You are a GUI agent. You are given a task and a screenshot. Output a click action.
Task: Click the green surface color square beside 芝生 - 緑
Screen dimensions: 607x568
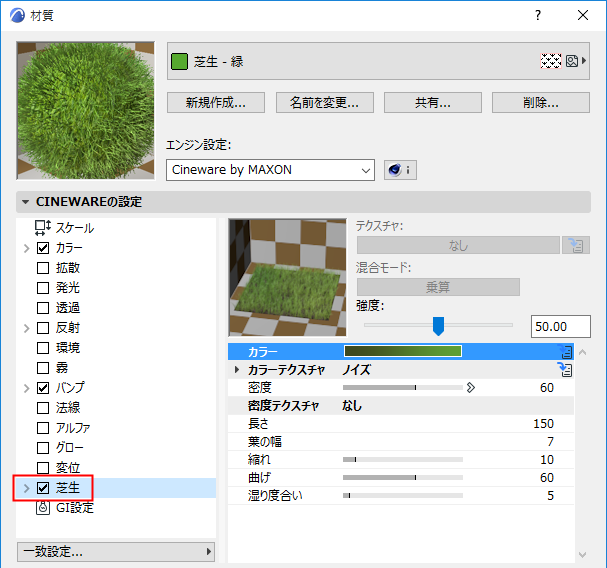tap(179, 62)
